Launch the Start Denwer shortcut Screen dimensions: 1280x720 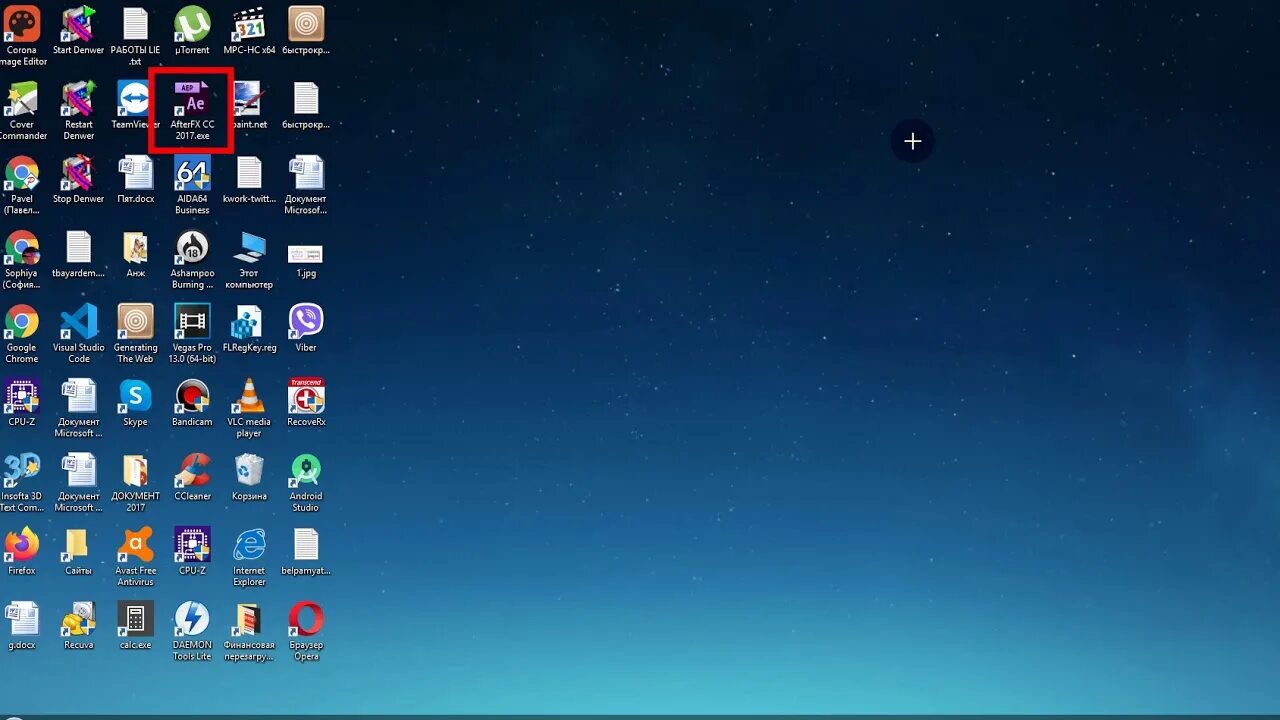point(78,31)
